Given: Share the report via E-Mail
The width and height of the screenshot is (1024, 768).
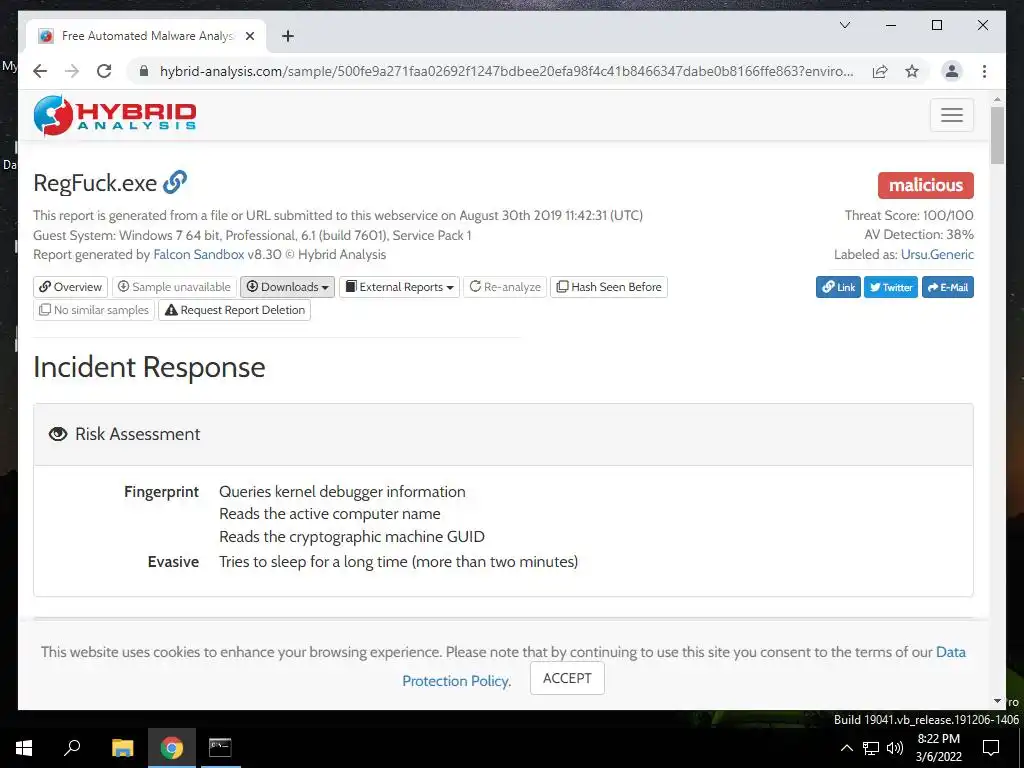Looking at the screenshot, I should coord(948,287).
